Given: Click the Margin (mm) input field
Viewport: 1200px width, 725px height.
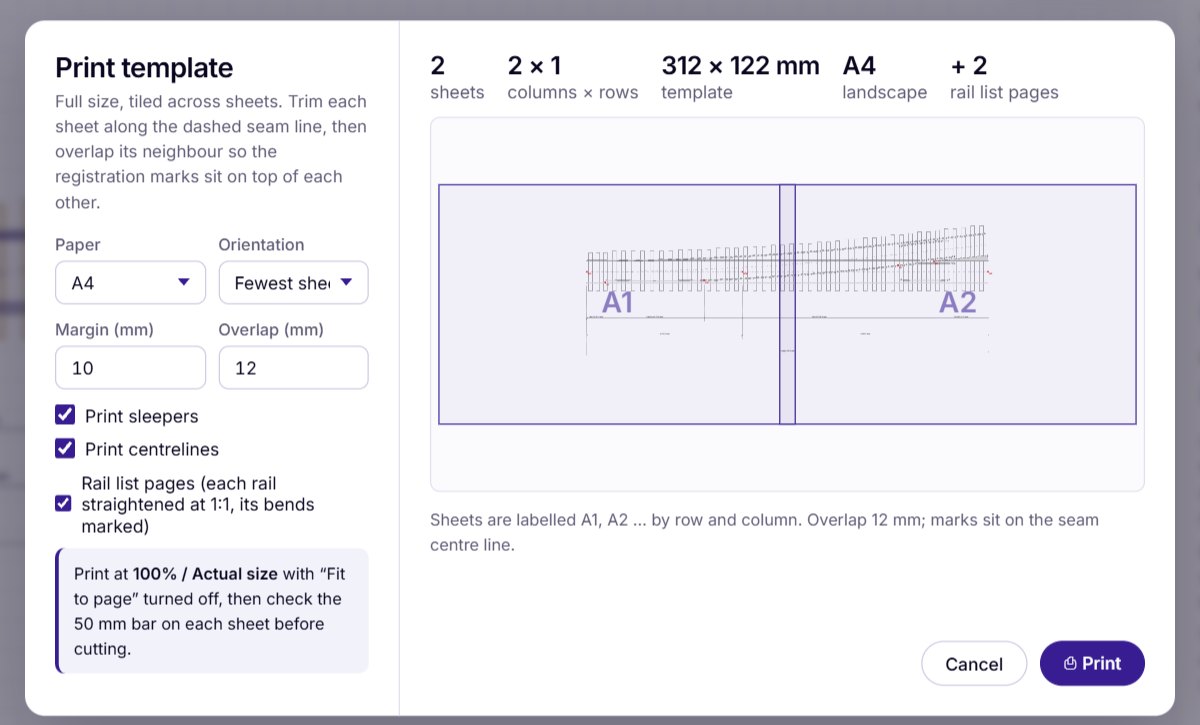Looking at the screenshot, I should [x=130, y=368].
